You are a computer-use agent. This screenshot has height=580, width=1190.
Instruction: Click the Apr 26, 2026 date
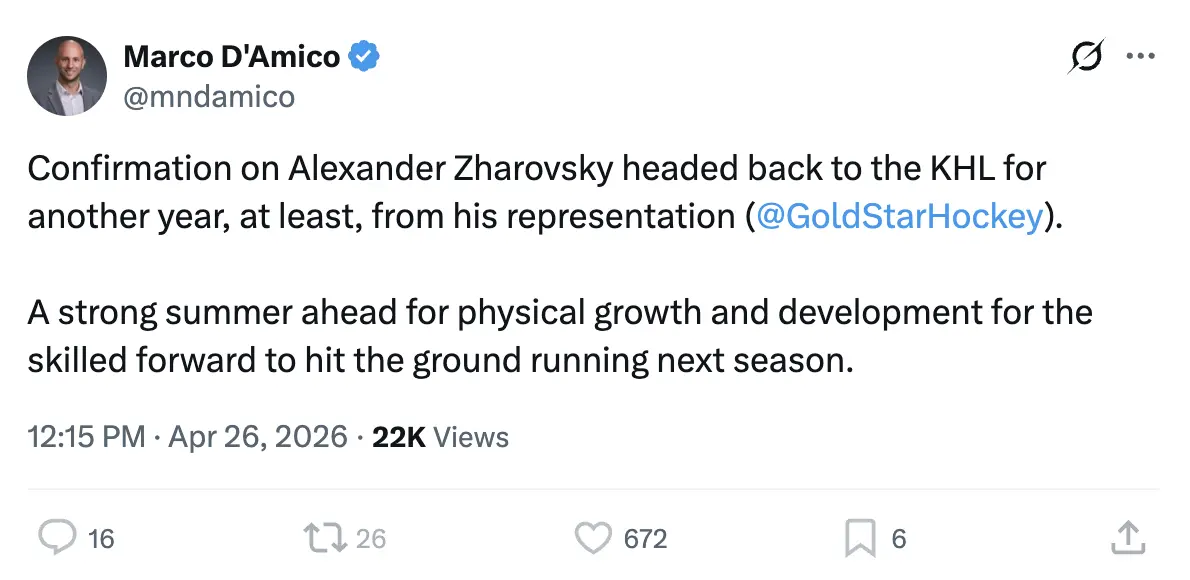point(258,437)
